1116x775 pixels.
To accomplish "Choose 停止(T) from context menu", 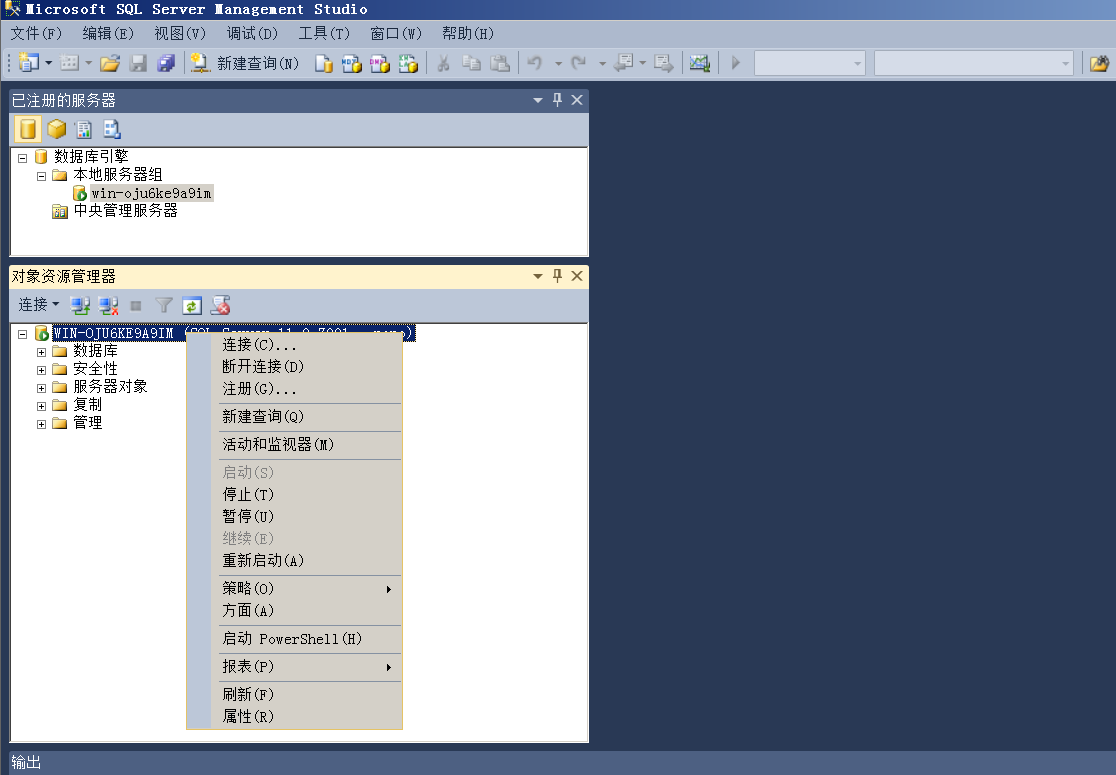I will click(295, 495).
